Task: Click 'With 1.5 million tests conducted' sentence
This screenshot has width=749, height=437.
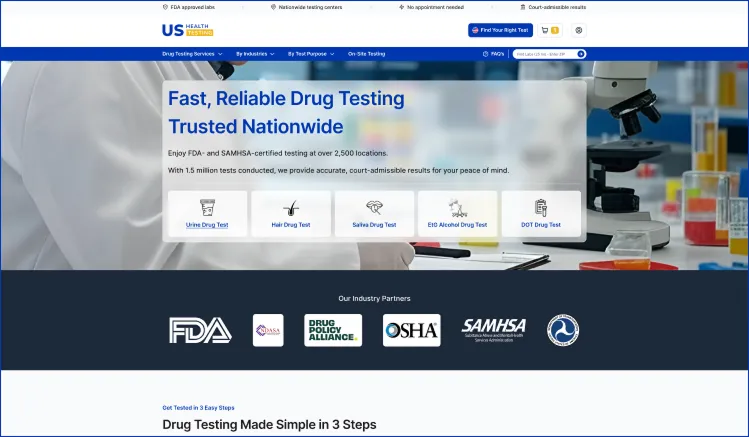Action: [338, 171]
